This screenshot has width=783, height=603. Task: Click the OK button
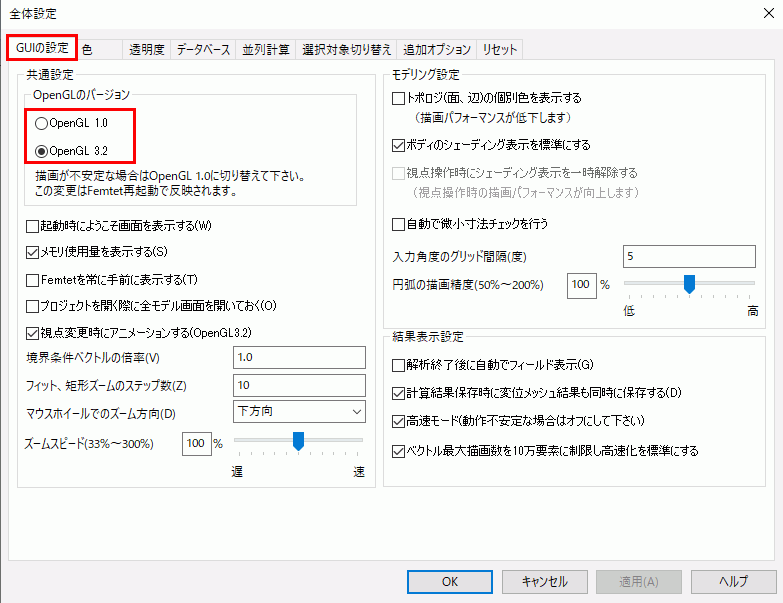pos(449,581)
